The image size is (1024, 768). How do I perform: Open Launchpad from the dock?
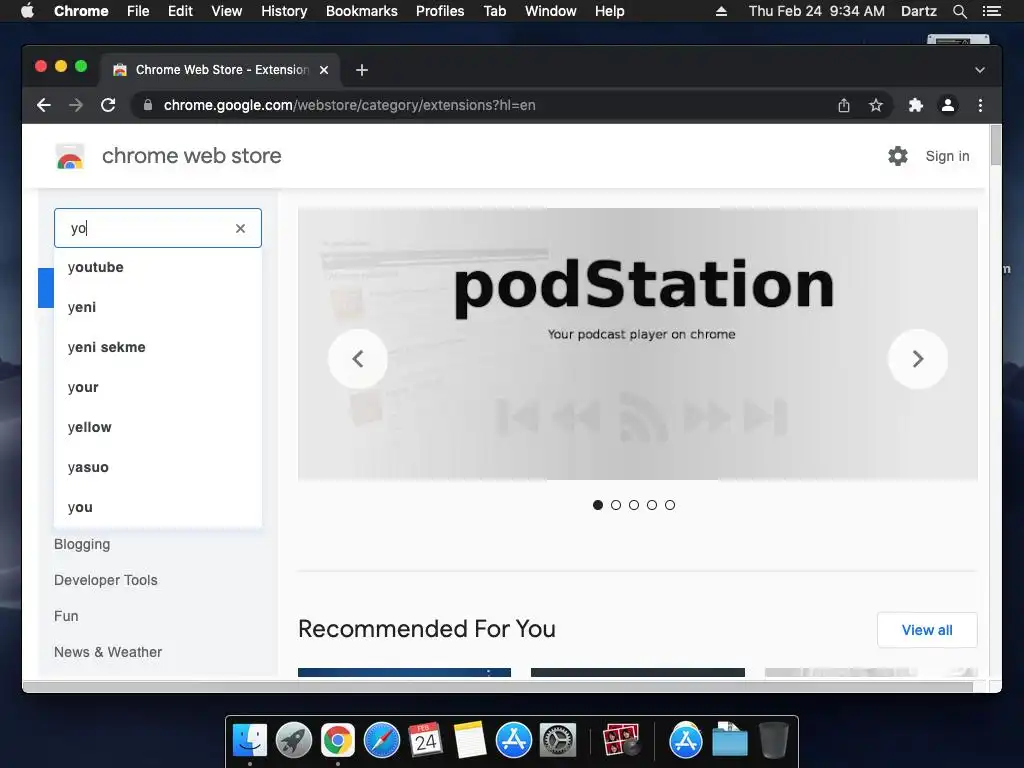tap(294, 741)
